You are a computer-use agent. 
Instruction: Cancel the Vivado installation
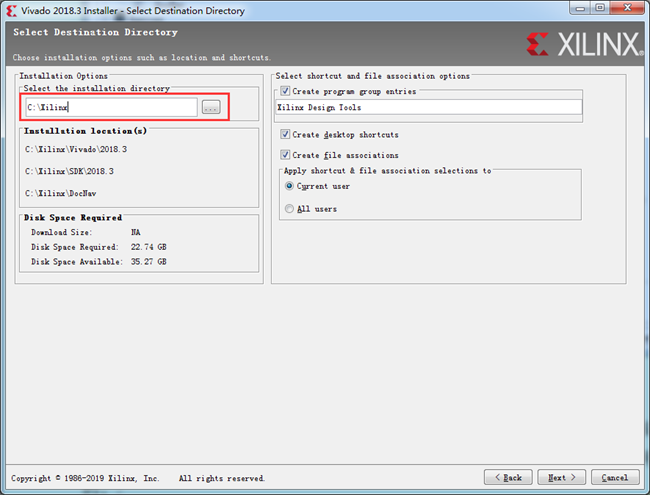coord(615,477)
